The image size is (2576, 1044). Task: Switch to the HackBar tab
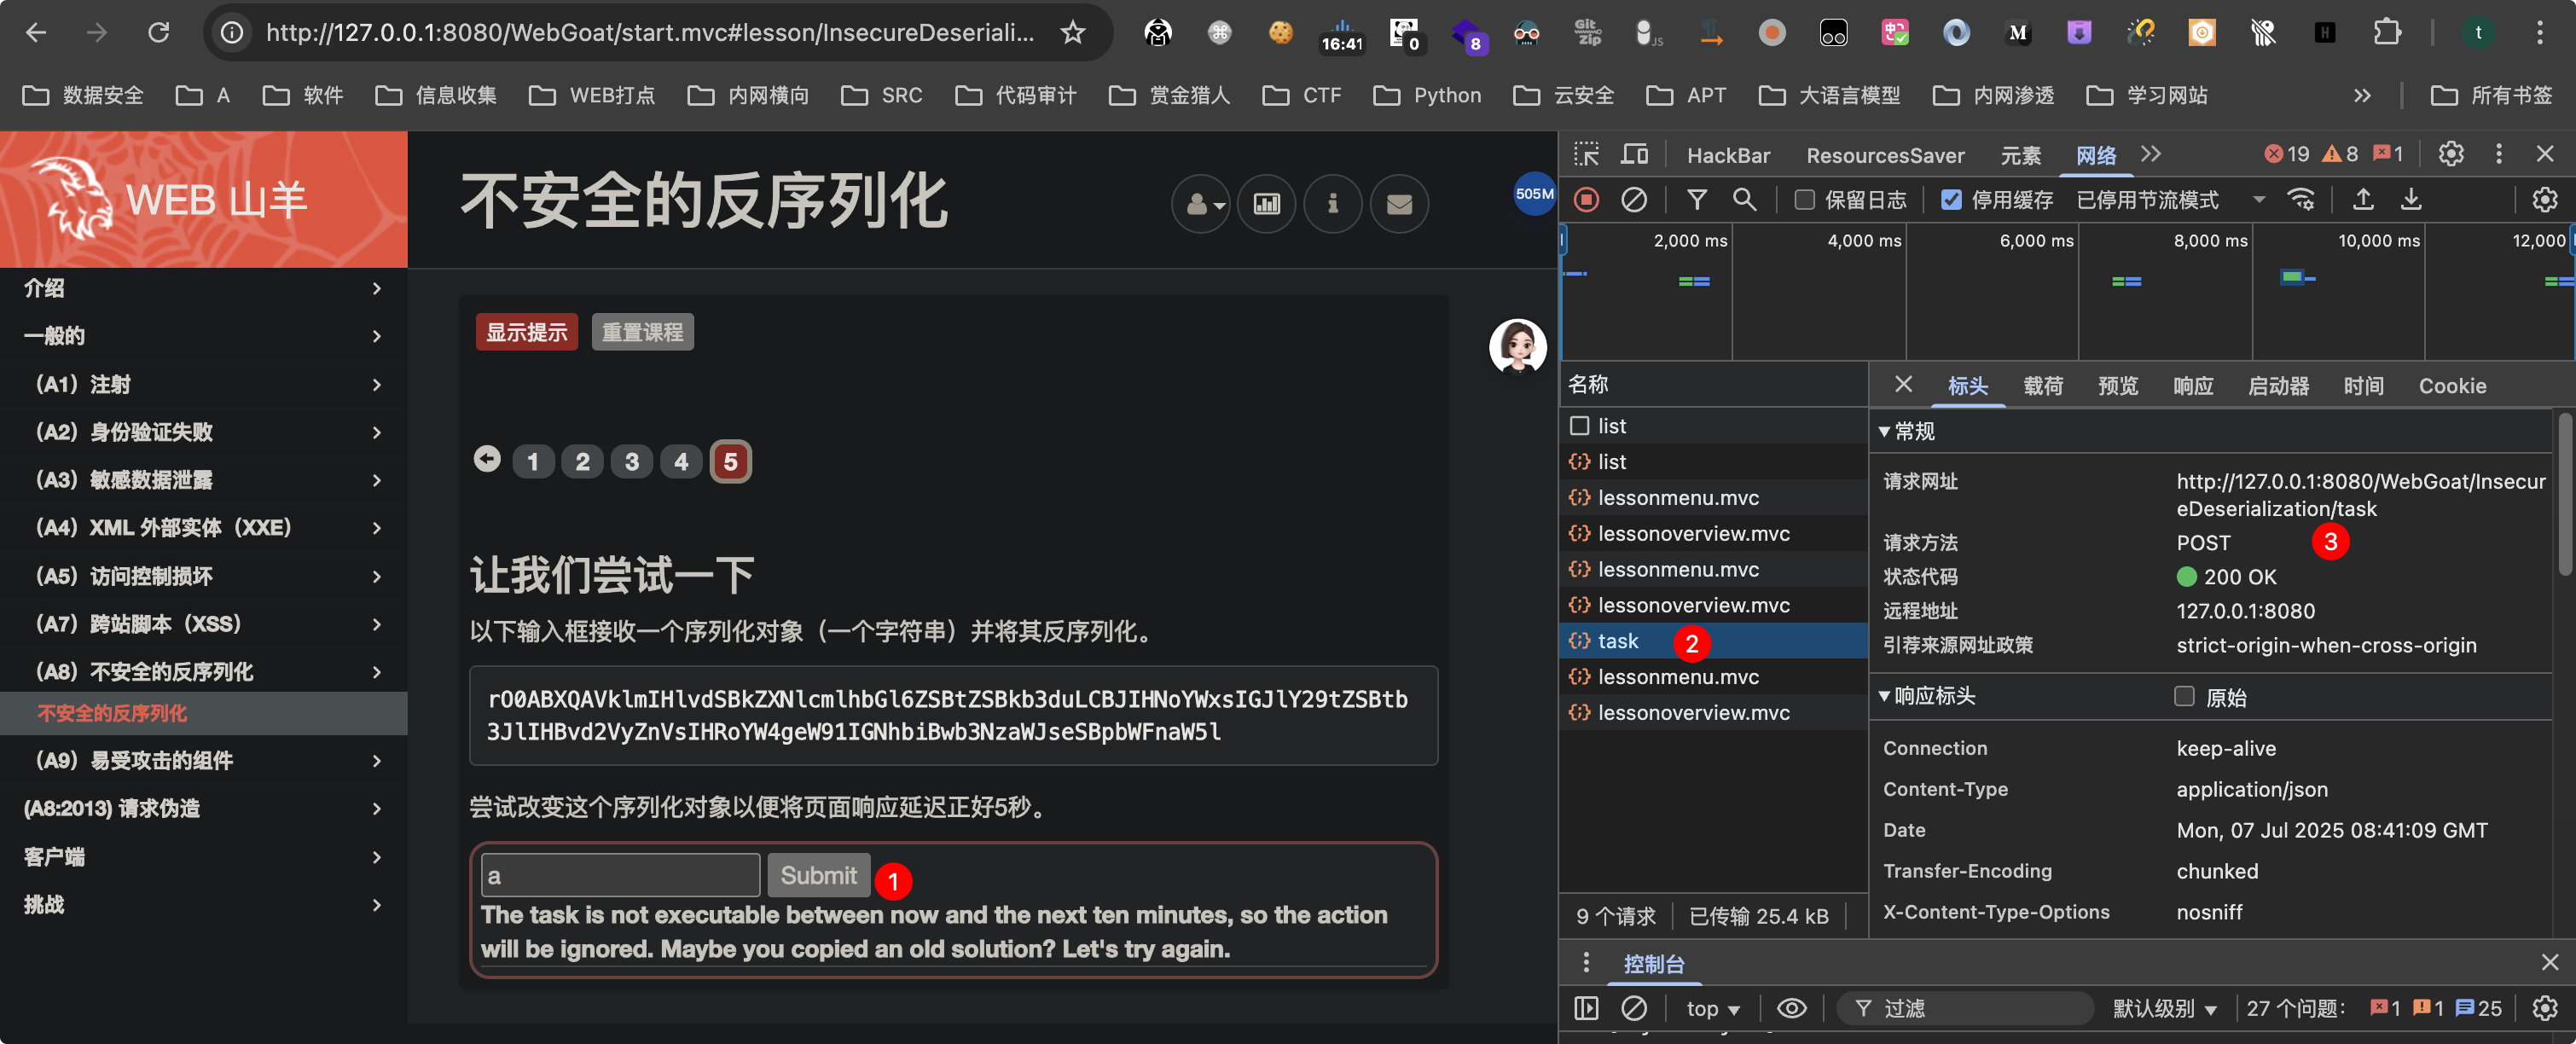tap(1728, 156)
